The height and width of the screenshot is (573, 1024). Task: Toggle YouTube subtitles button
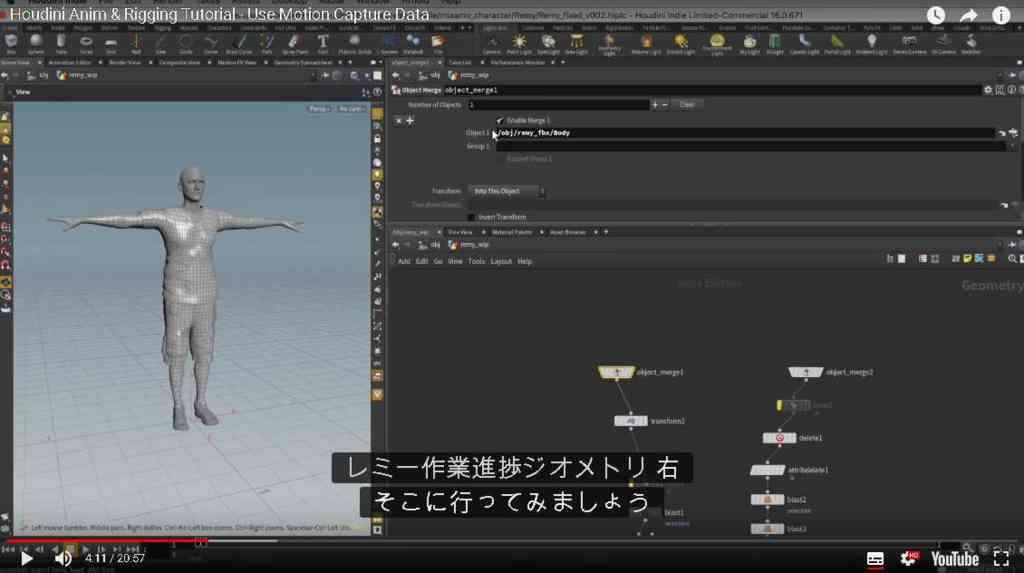tap(875, 559)
